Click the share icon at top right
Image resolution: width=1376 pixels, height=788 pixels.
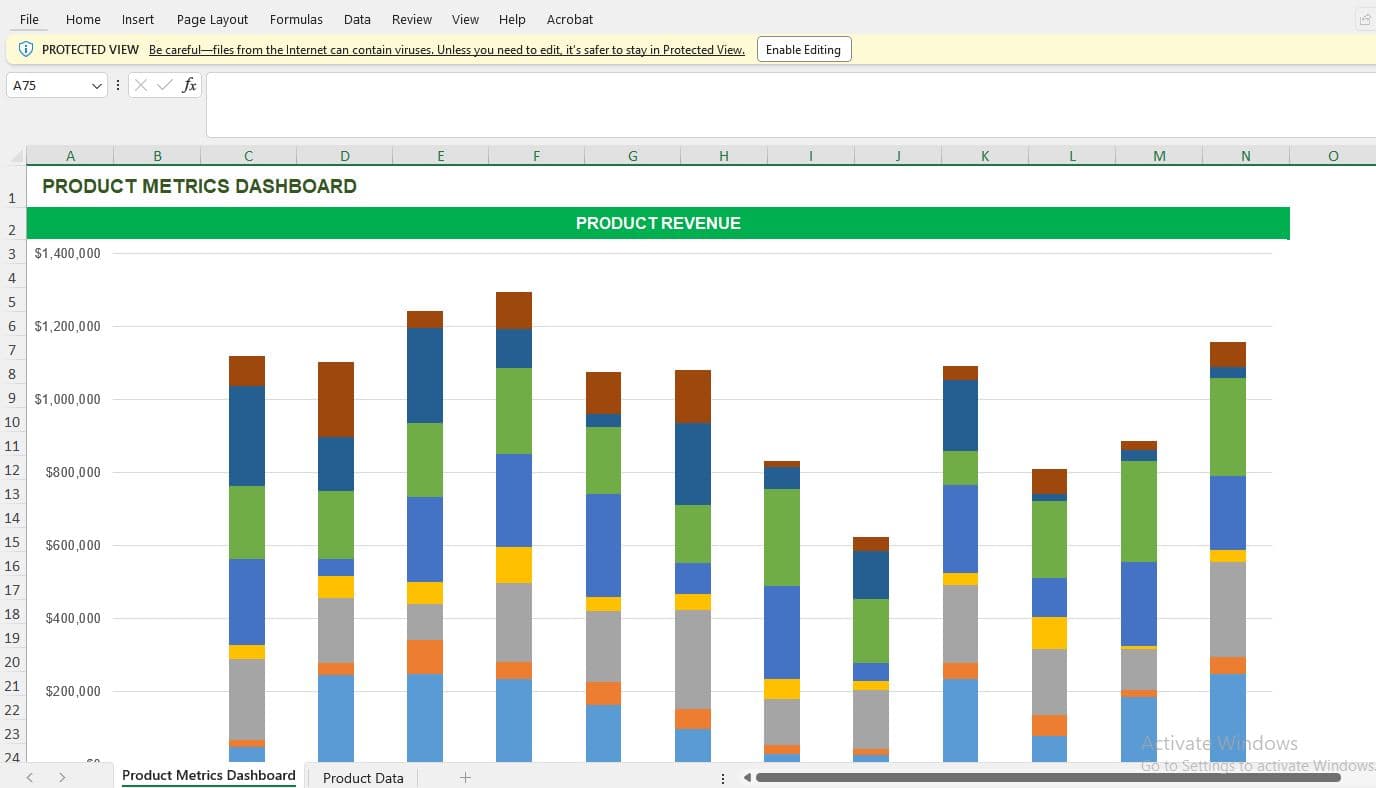coord(1365,19)
